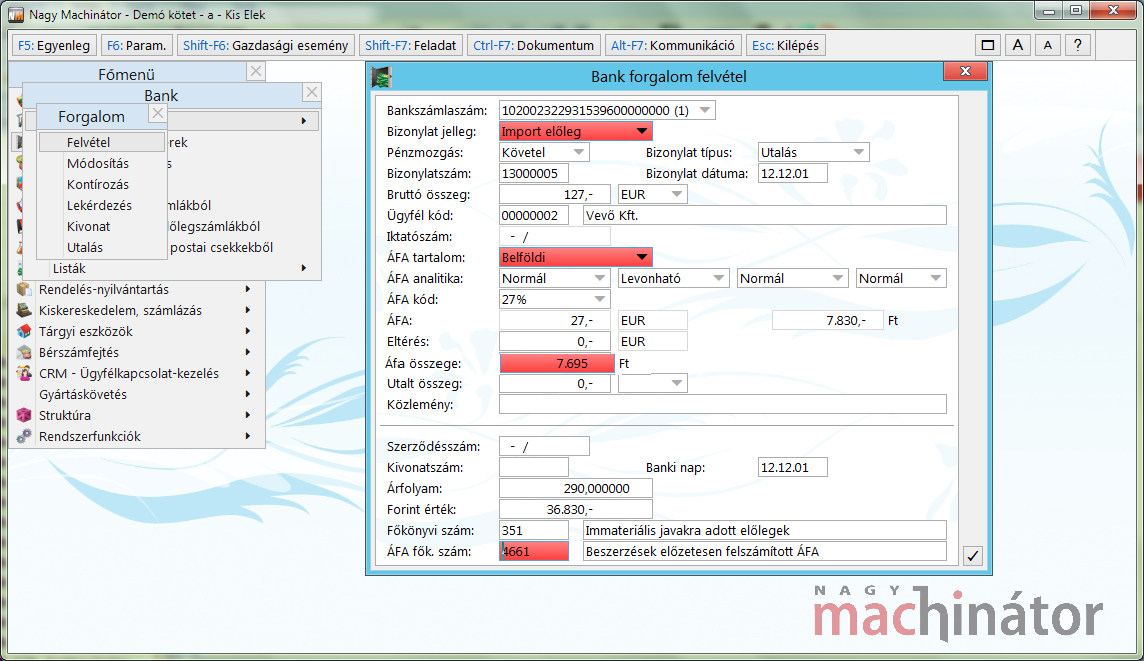The height and width of the screenshot is (661, 1144).
Task: Click Esc: Kilépés to exit
Action: 785,45
